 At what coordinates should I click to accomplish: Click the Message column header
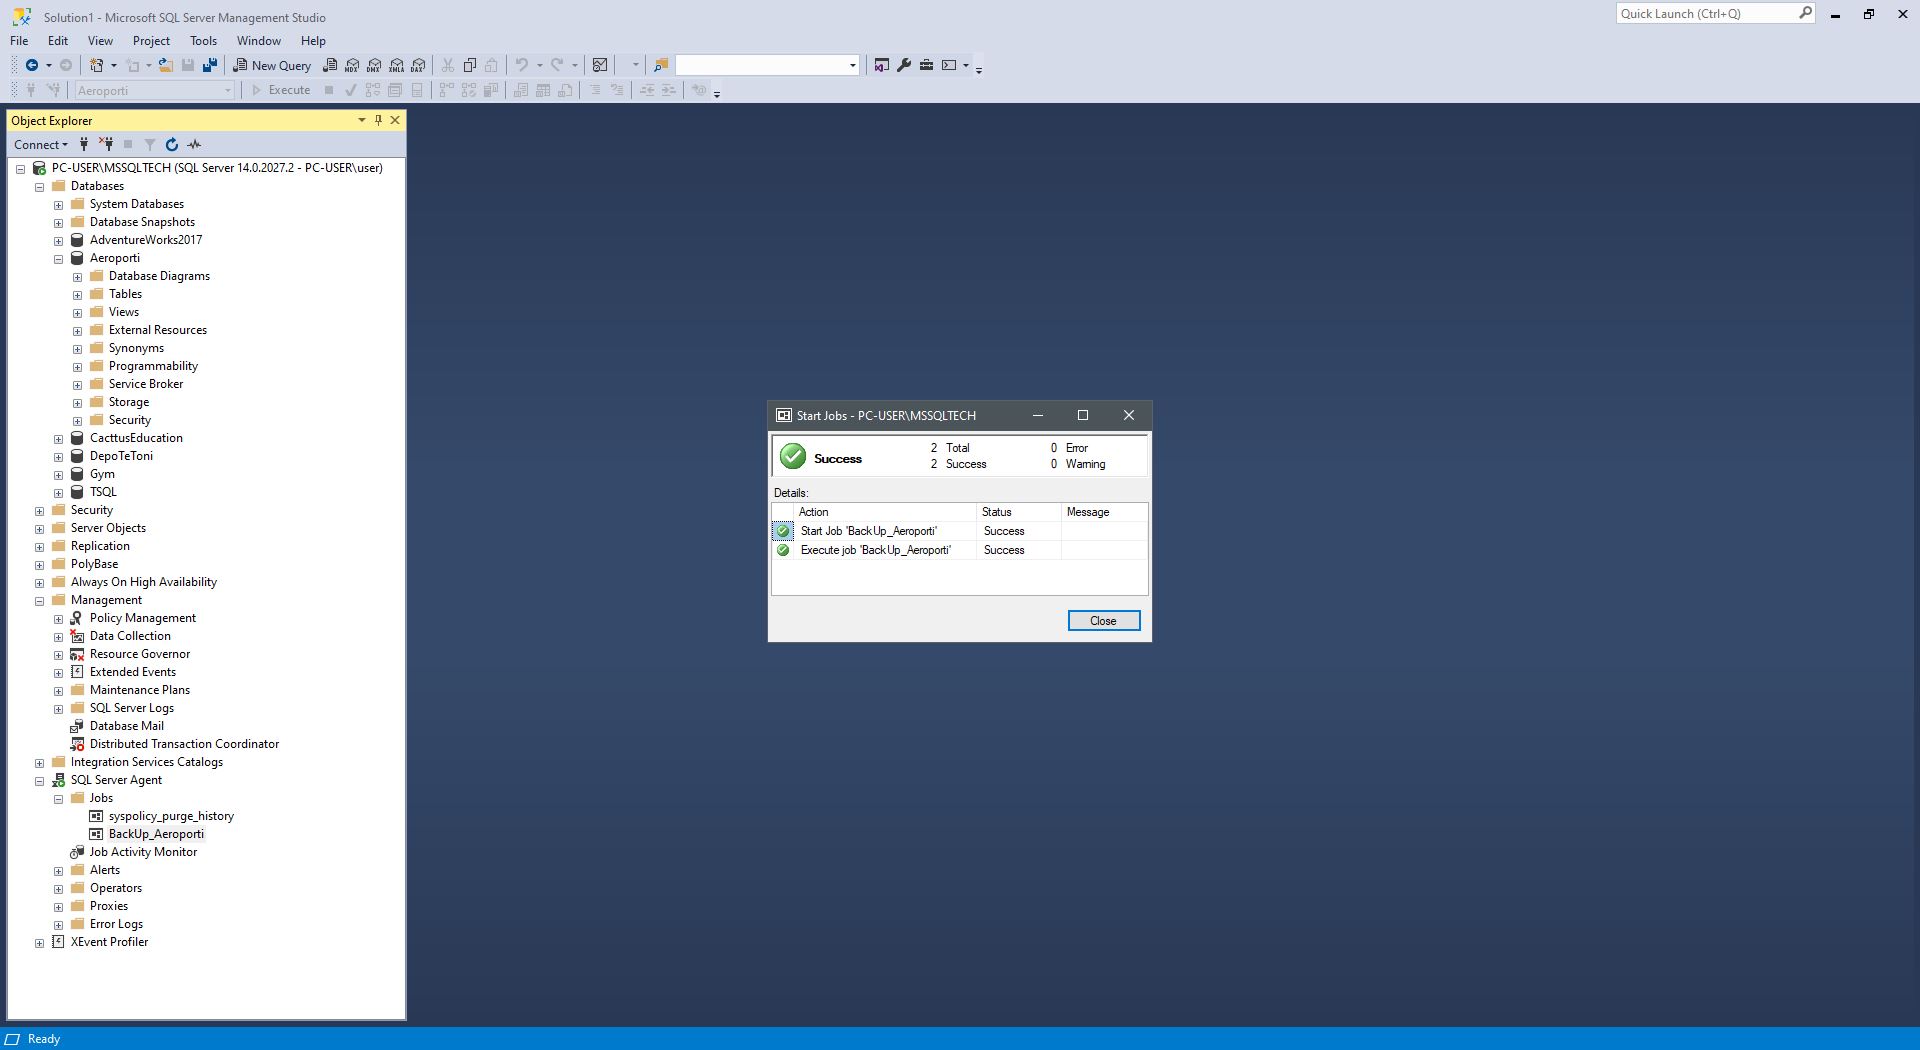click(x=1104, y=512)
